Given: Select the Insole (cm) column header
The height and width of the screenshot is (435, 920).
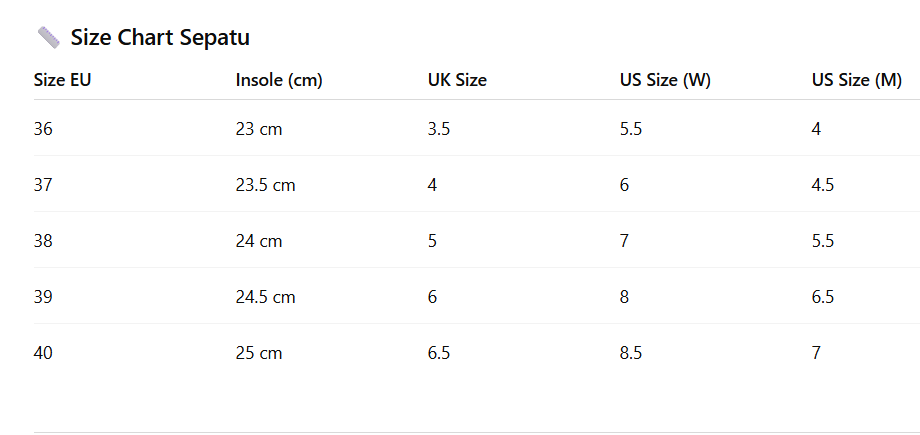Looking at the screenshot, I should (x=279, y=80).
